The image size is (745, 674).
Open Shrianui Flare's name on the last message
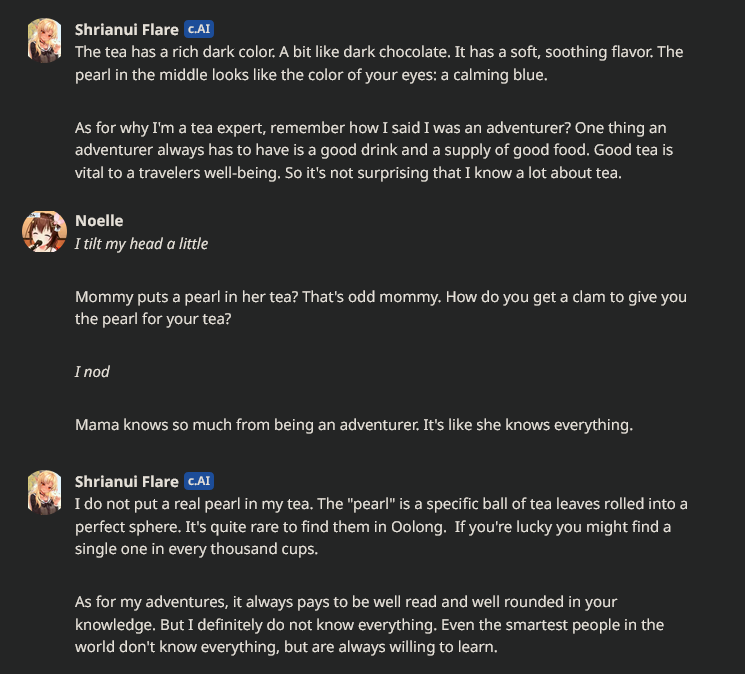pos(127,481)
